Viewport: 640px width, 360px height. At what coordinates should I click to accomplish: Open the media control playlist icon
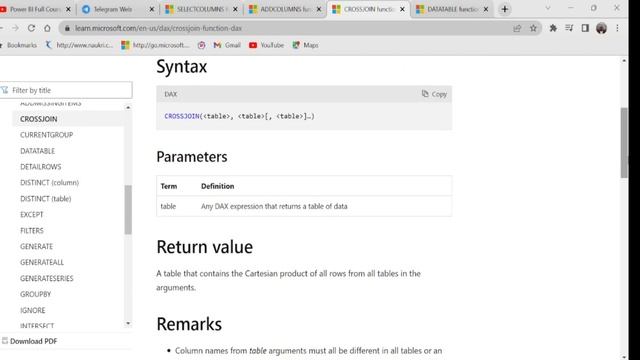[569, 28]
